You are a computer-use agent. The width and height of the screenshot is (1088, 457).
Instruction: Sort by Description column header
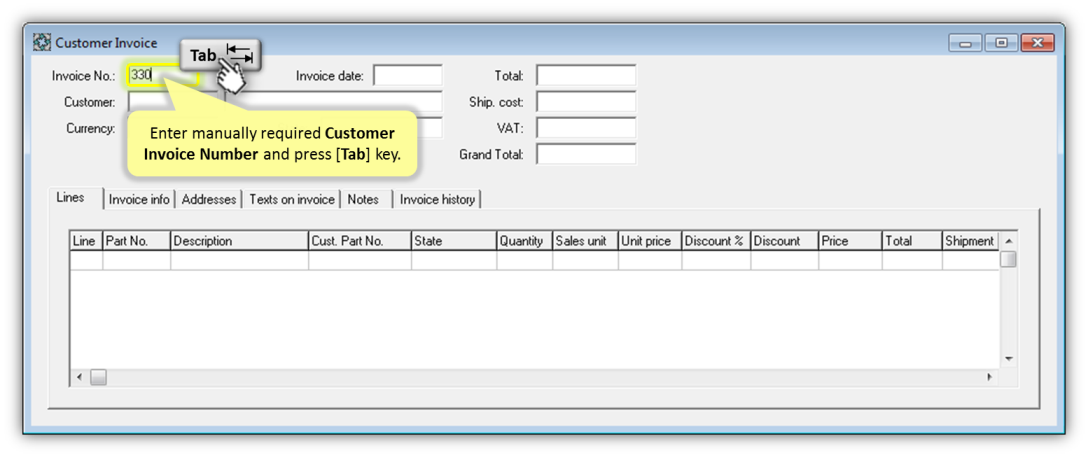(x=239, y=241)
